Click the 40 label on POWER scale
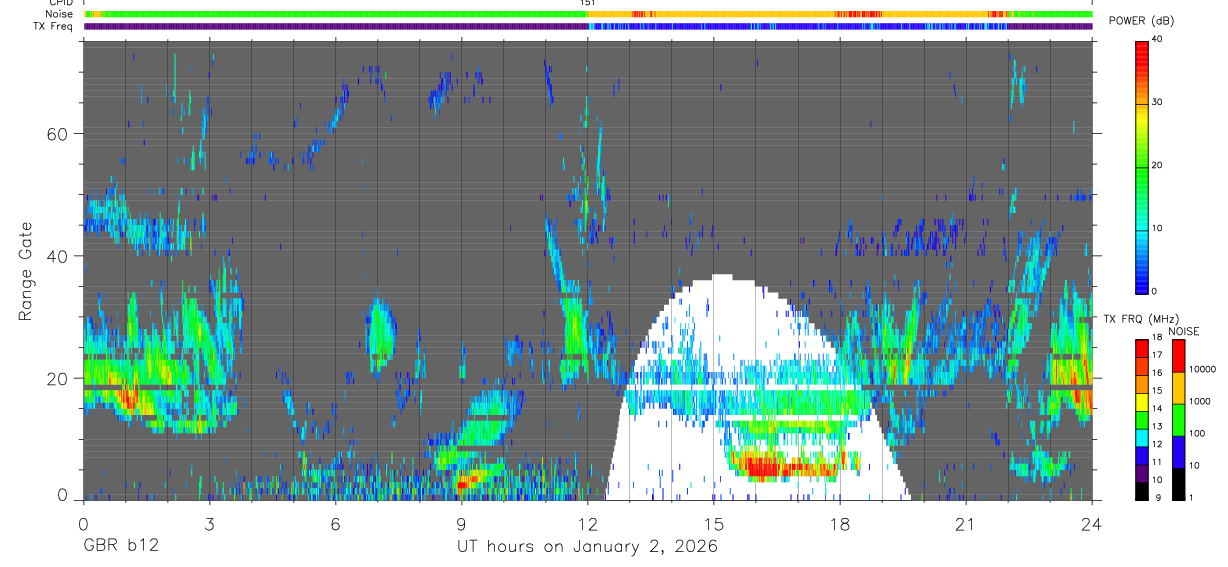This screenshot has width=1228, height=567. (1159, 39)
